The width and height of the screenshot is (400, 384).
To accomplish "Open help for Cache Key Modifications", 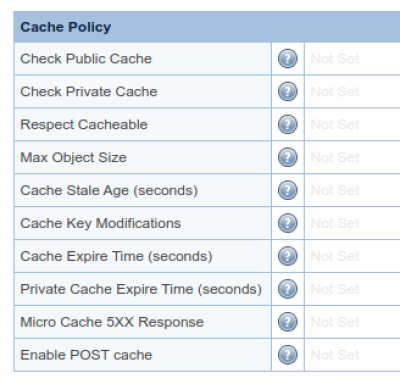I will (288, 223).
